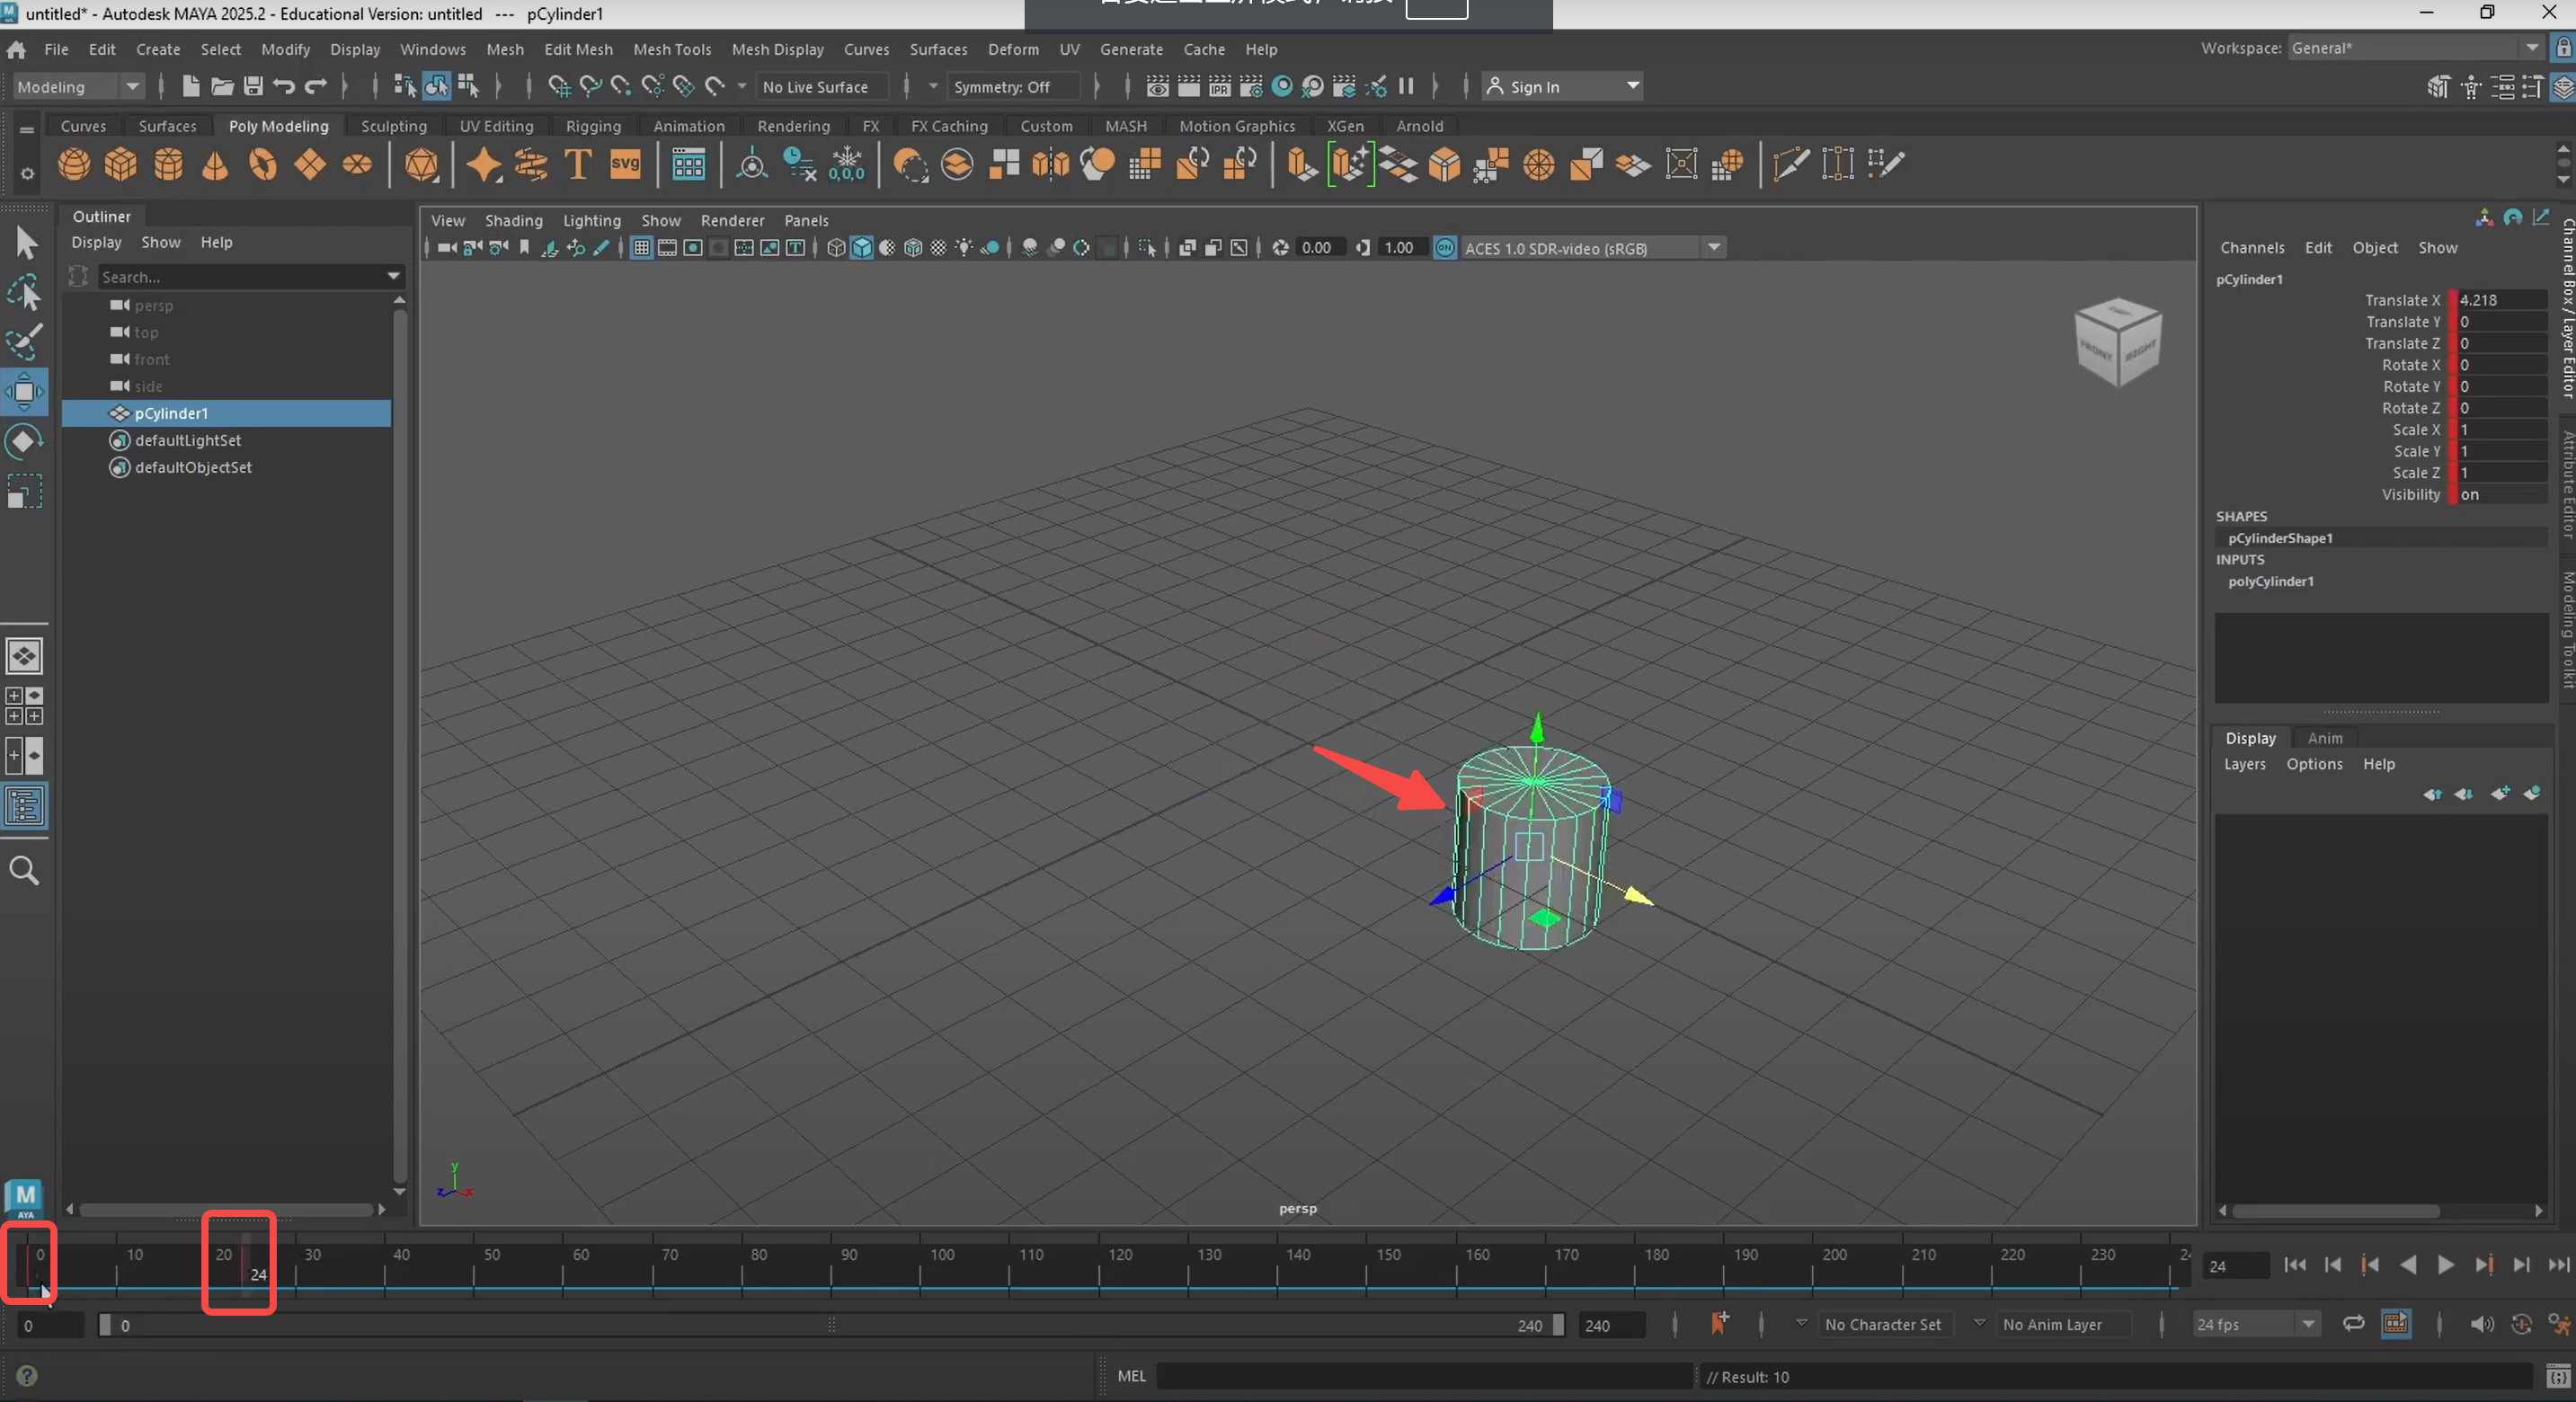Screen dimensions: 2576x1402
Task: Click the Undo arrow in status line
Action: [284, 87]
